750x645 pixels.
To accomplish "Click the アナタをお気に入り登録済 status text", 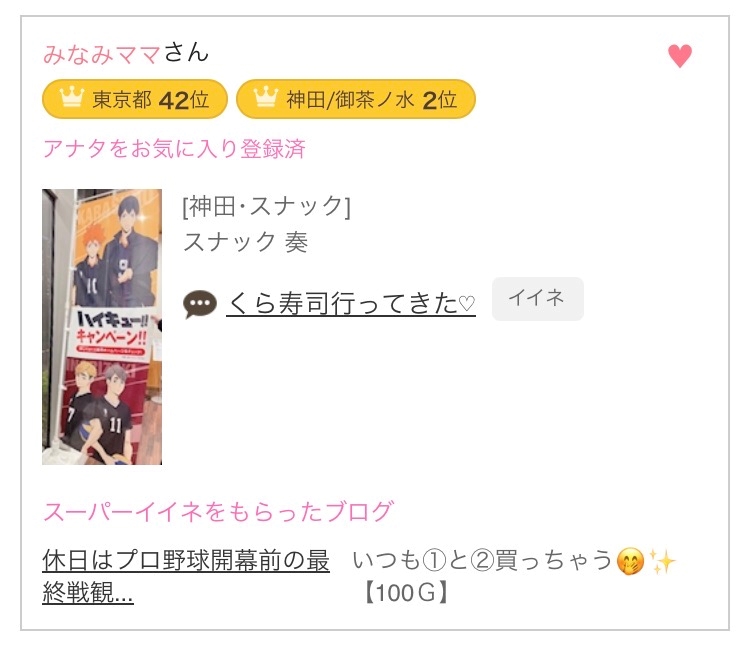I will [x=174, y=148].
